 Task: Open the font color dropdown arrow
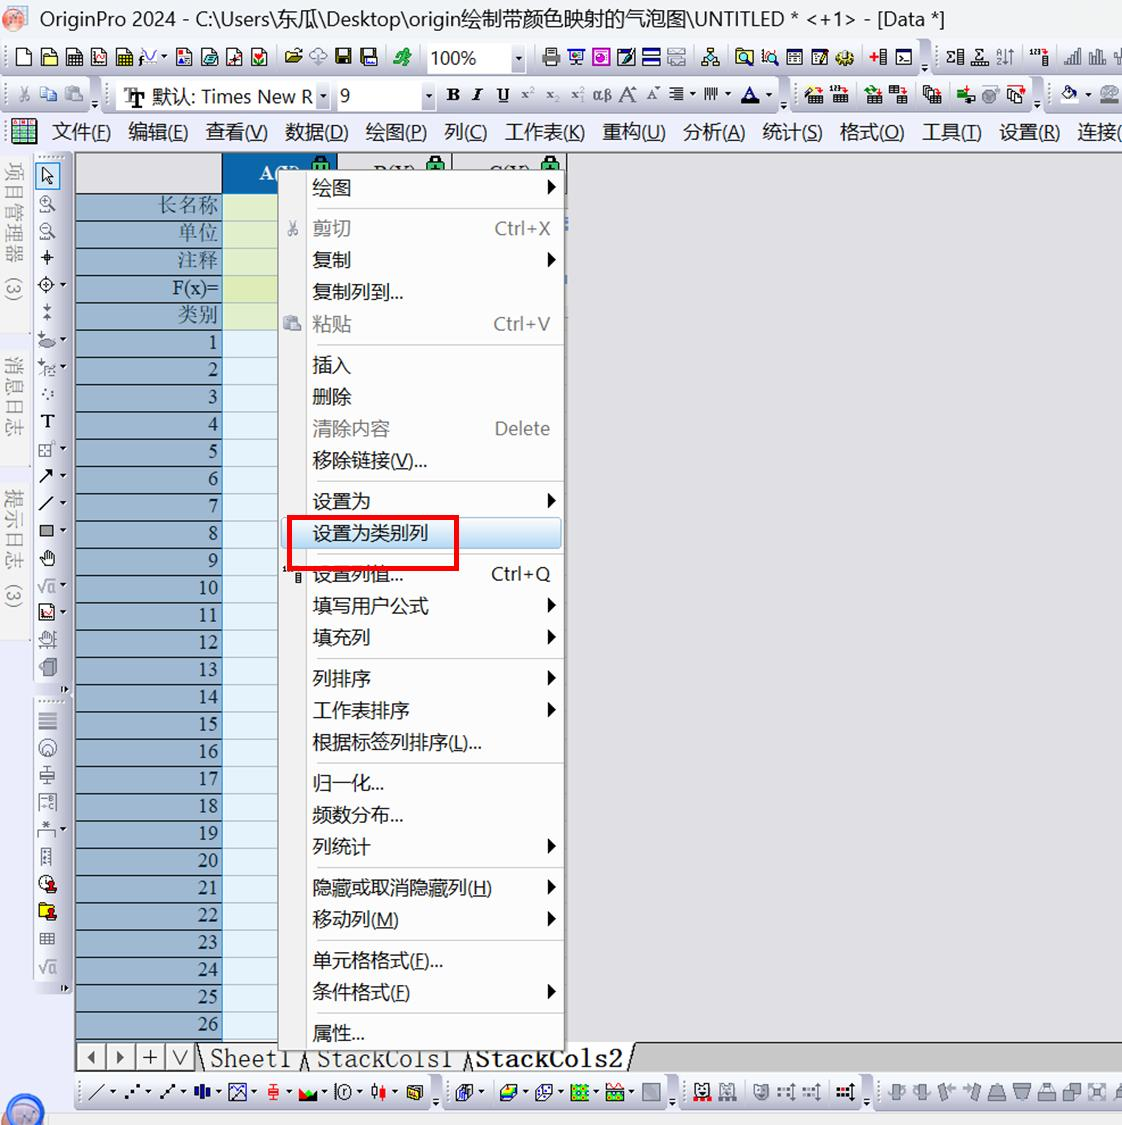coord(769,95)
